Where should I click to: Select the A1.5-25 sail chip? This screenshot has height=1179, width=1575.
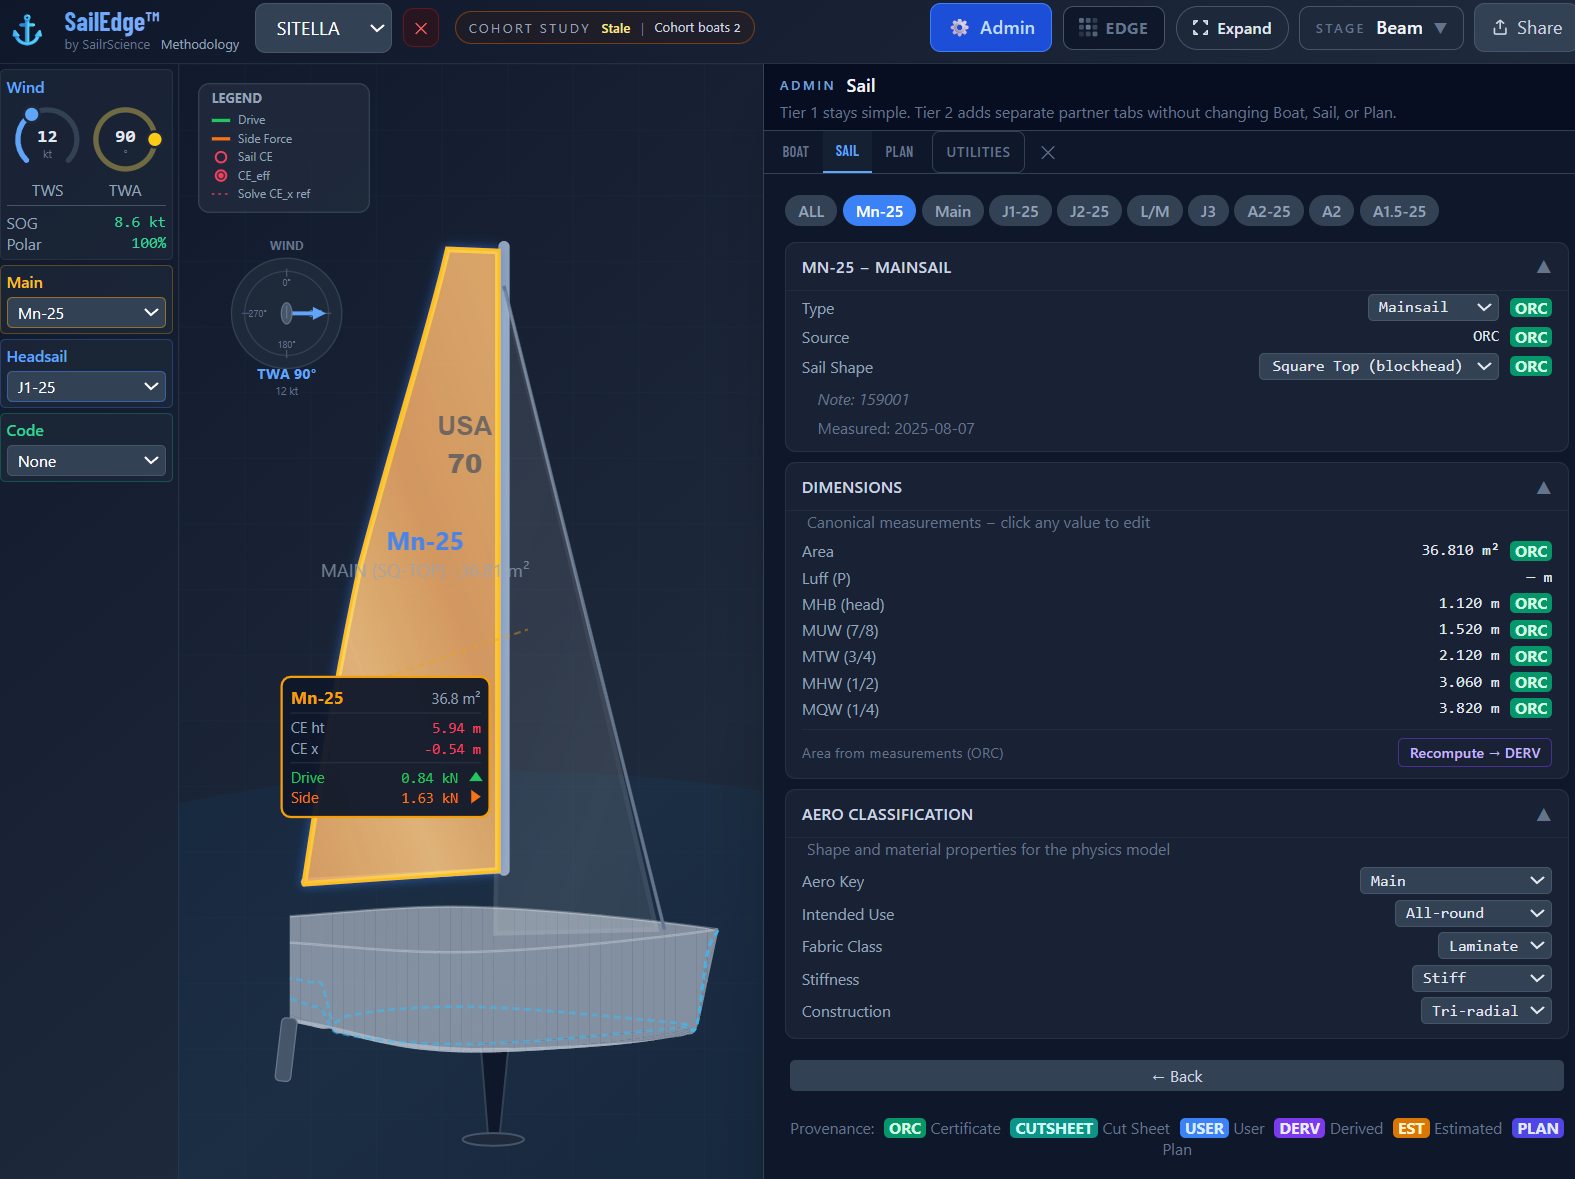pos(1399,211)
